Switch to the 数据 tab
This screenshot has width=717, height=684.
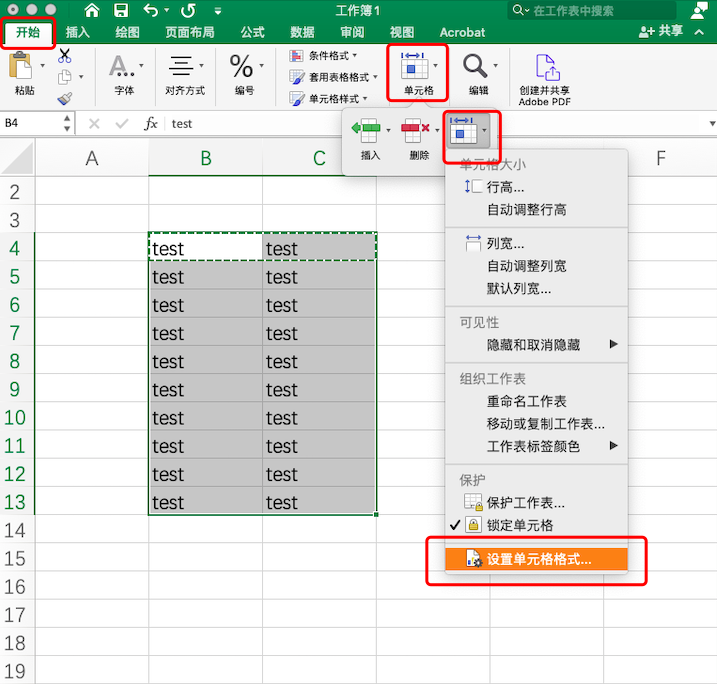(x=302, y=32)
